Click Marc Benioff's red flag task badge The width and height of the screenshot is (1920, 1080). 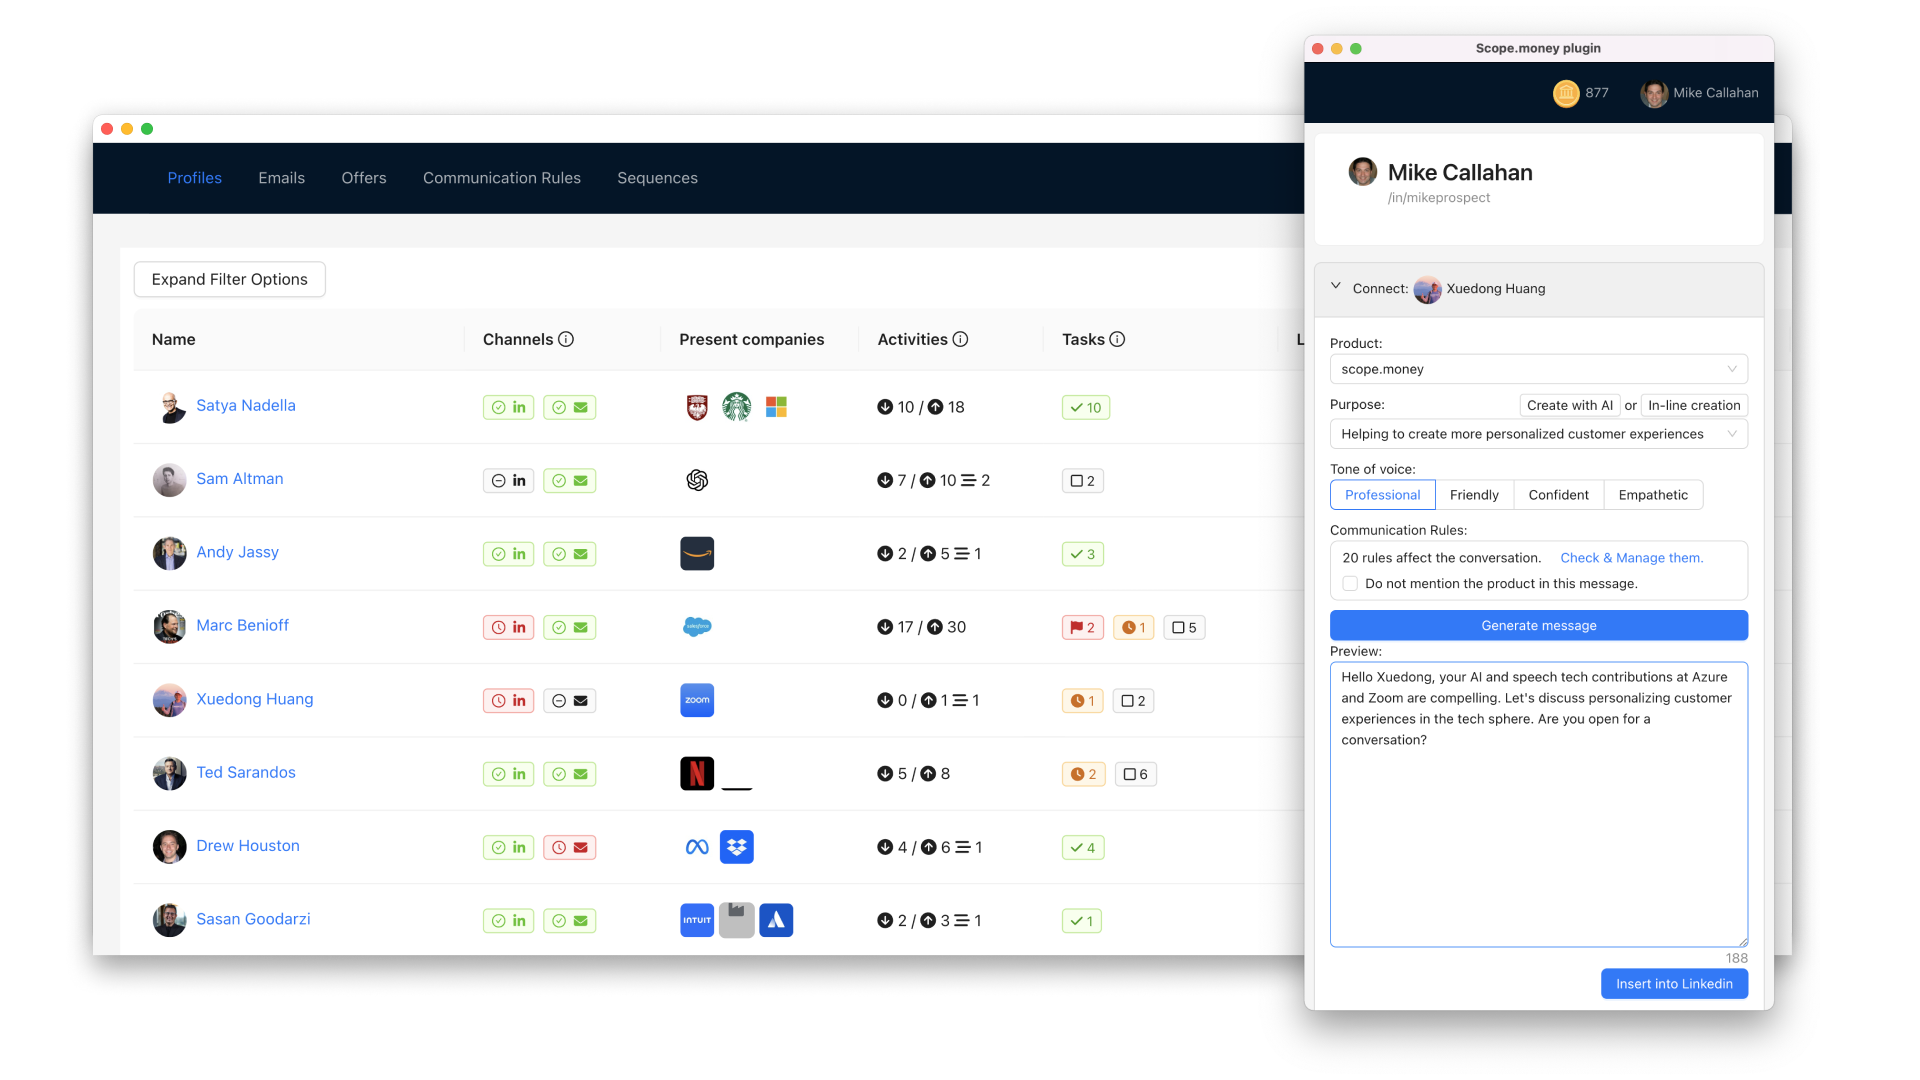point(1082,627)
